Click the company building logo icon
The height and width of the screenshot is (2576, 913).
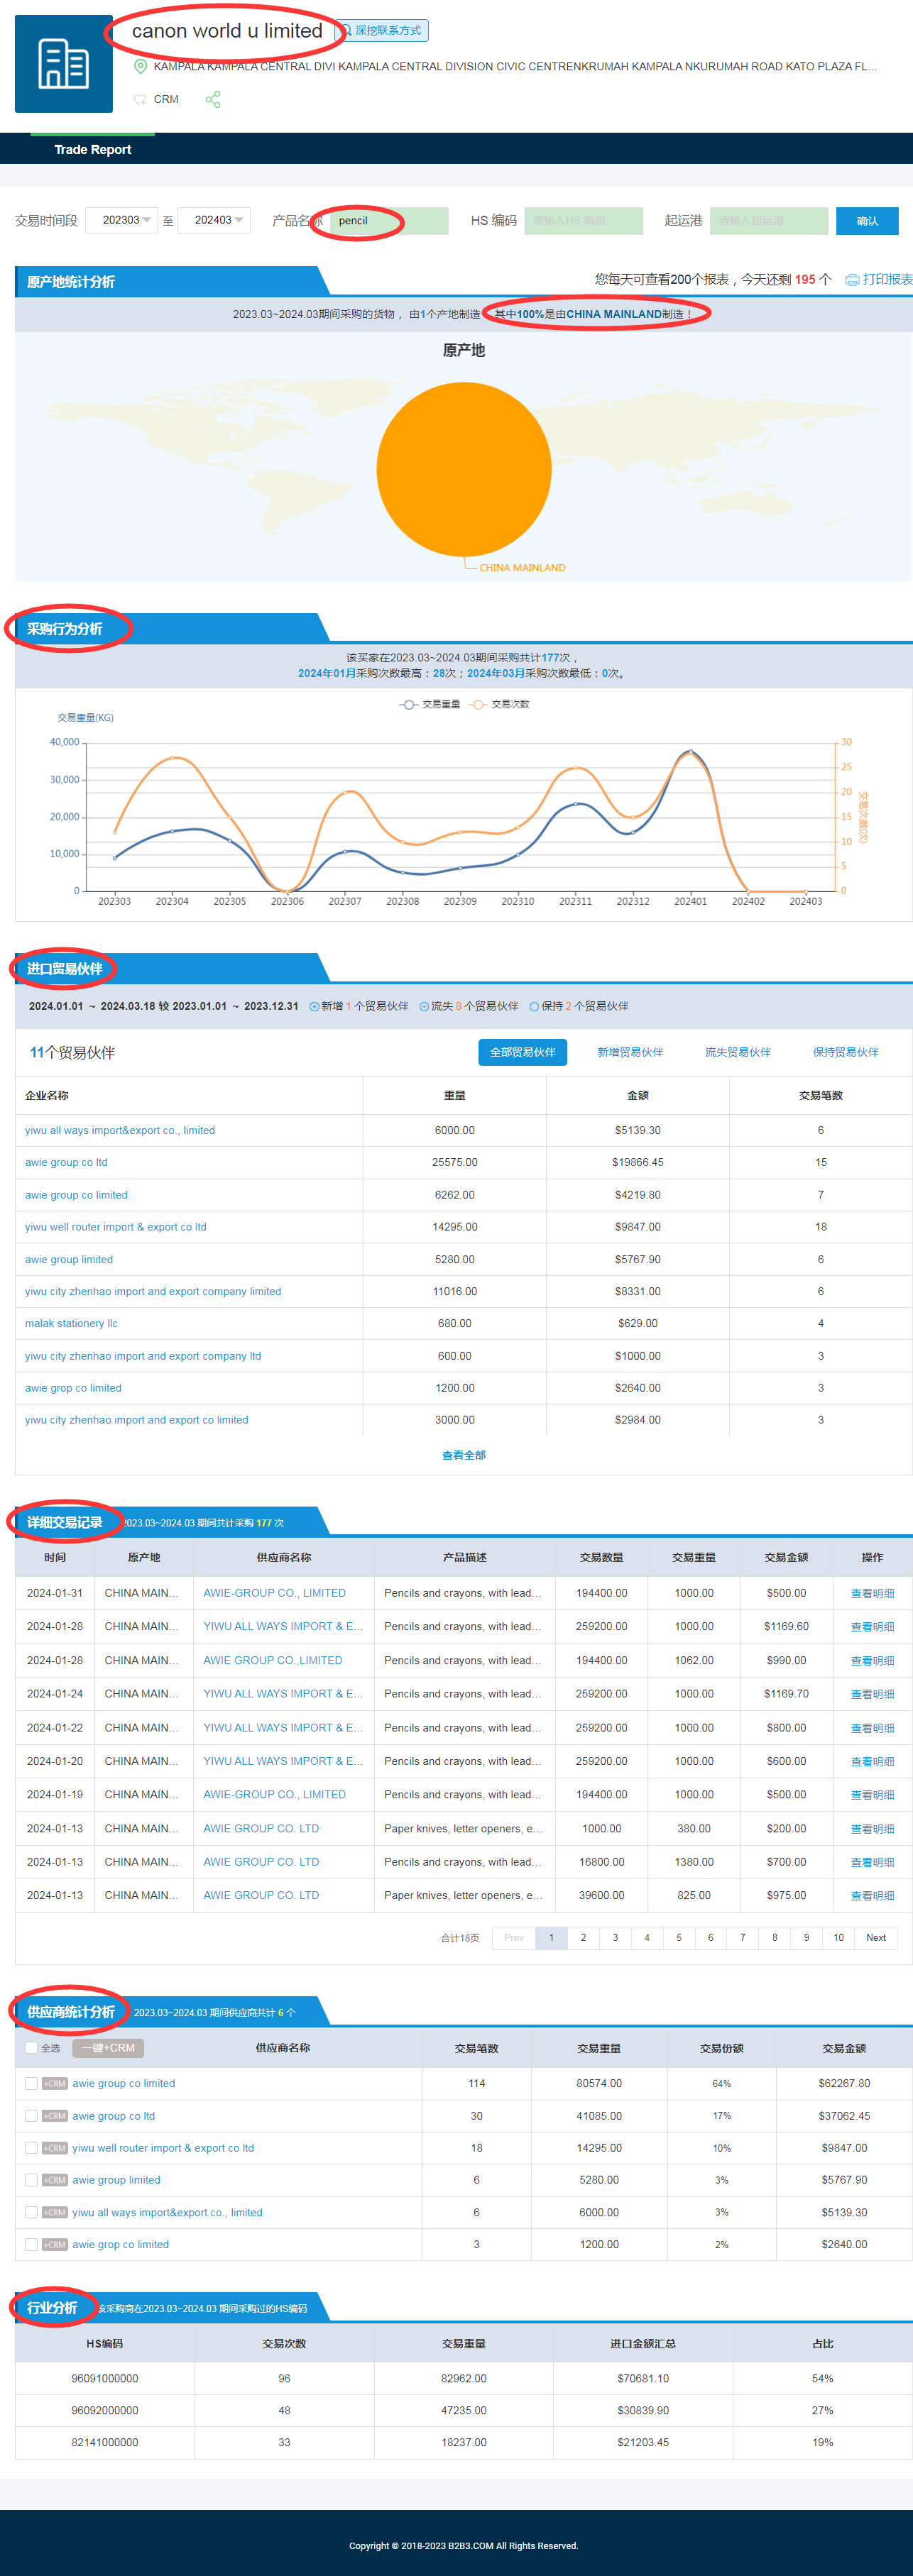coord(63,64)
